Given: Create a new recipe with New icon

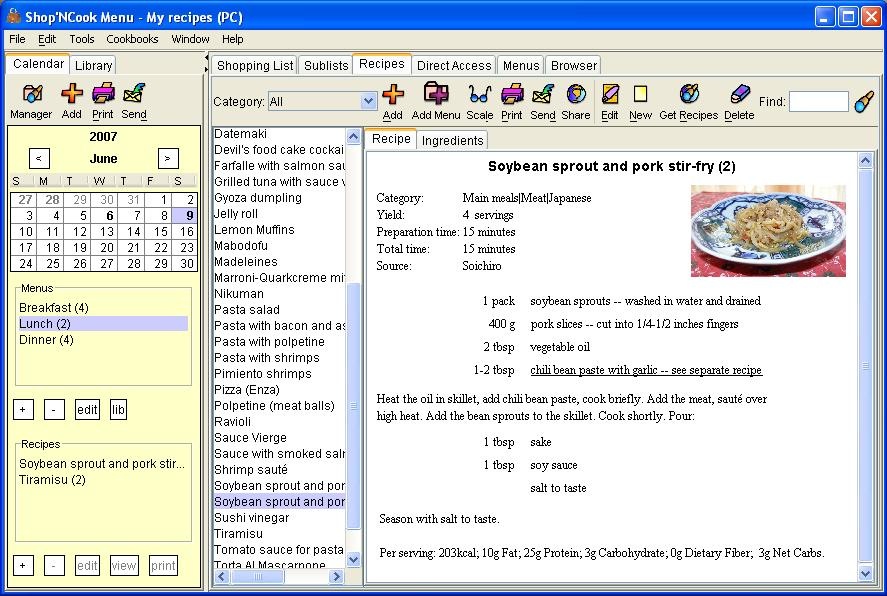Looking at the screenshot, I should click(640, 94).
